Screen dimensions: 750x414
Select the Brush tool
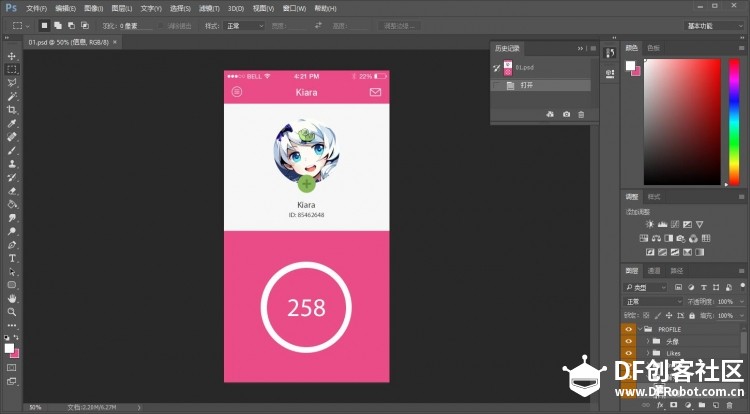(12, 150)
